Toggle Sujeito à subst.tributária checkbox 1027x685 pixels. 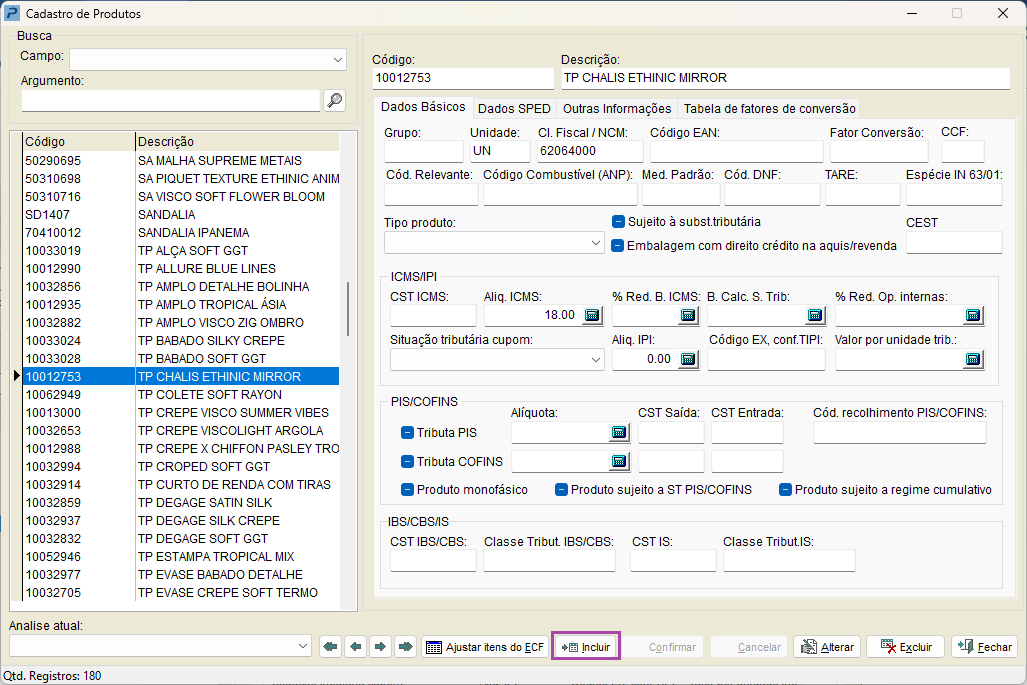[619, 221]
